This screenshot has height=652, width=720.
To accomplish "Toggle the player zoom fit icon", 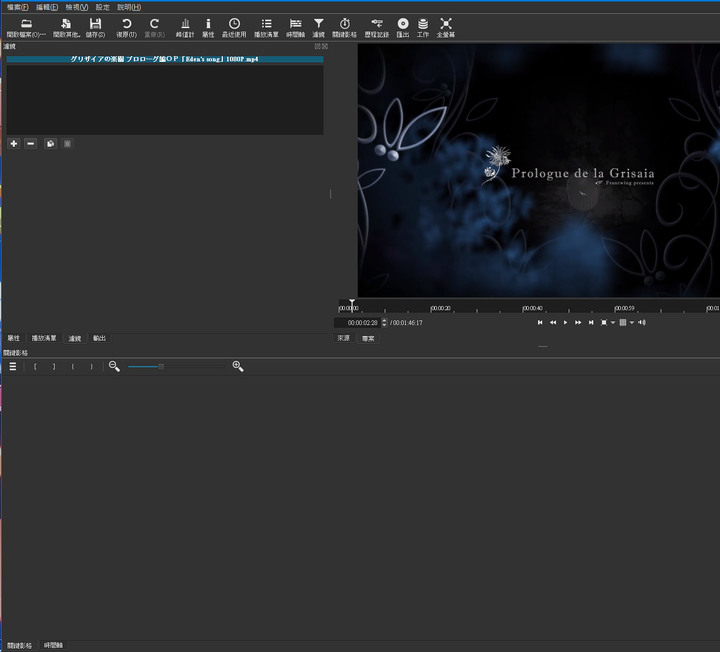I will [x=604, y=323].
